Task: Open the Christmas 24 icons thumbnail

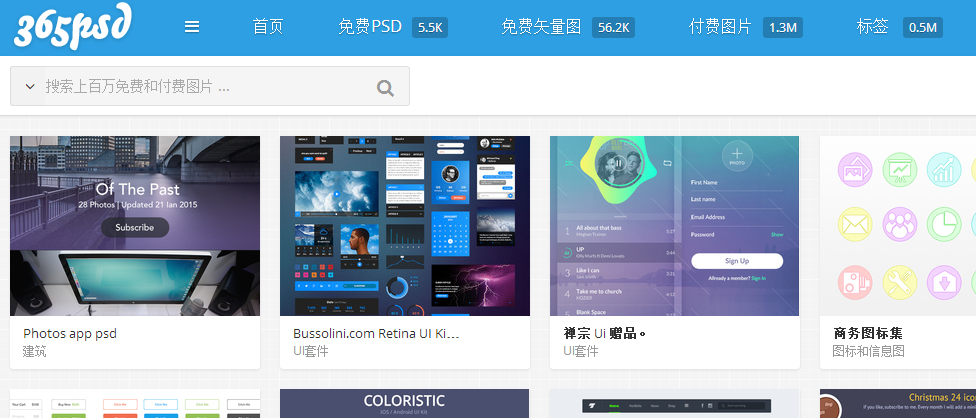Action: 898,404
